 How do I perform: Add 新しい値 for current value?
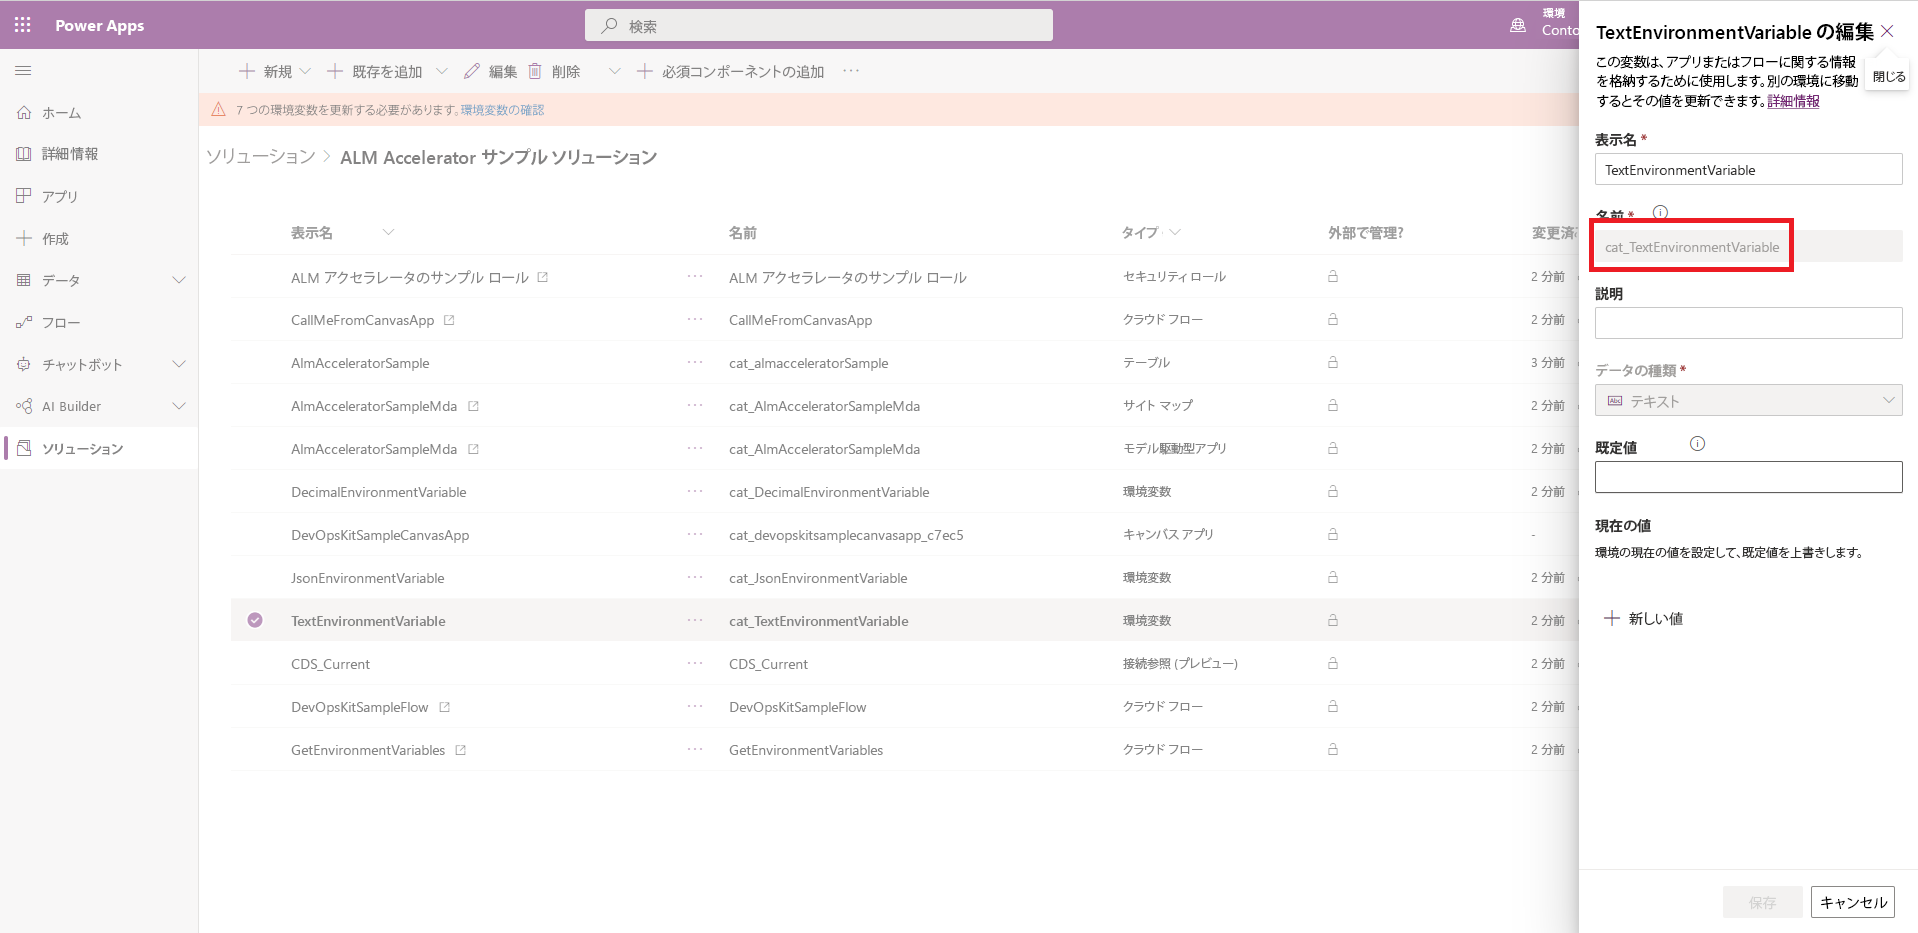pos(1643,618)
